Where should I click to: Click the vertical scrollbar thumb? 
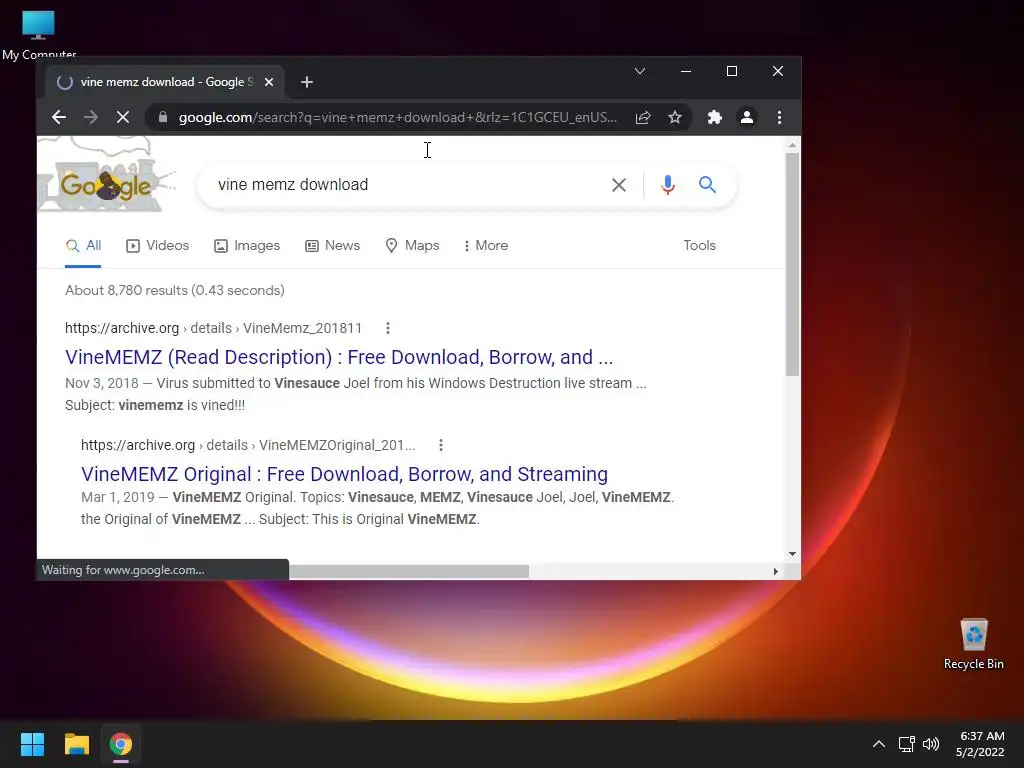(x=792, y=264)
